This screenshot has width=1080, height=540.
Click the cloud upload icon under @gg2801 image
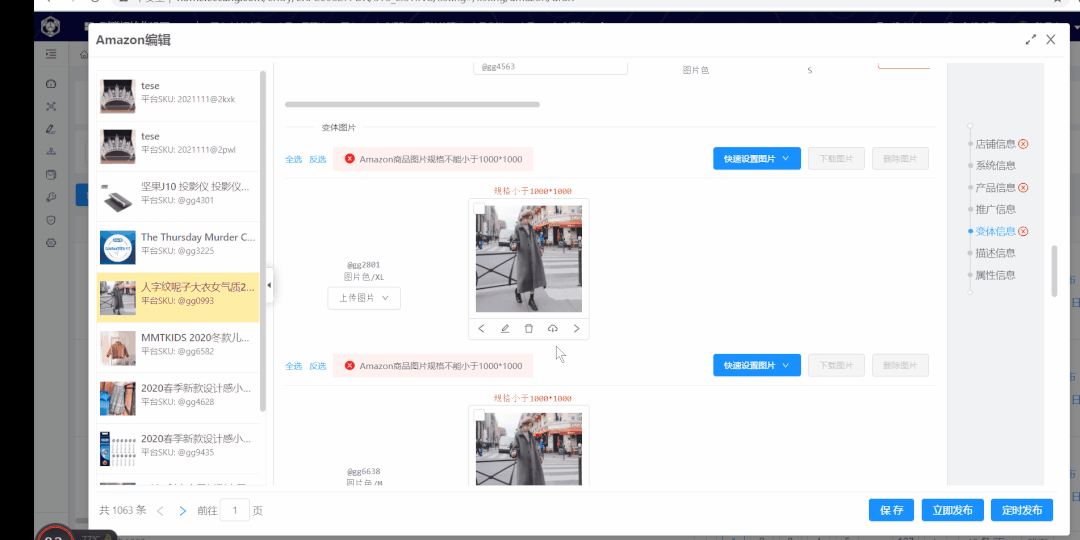(x=553, y=329)
